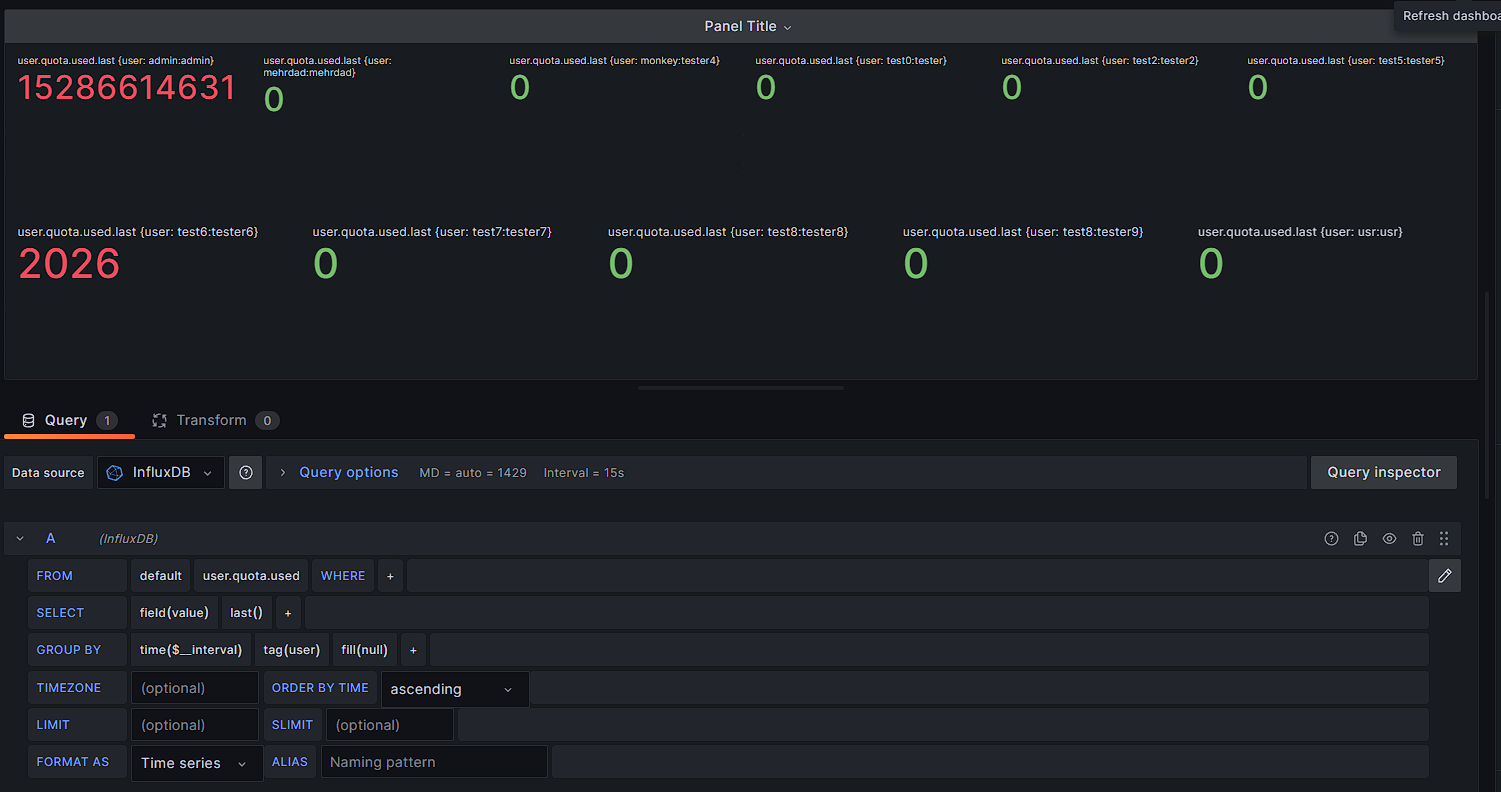Click the query help icon in row A

tap(1331, 539)
